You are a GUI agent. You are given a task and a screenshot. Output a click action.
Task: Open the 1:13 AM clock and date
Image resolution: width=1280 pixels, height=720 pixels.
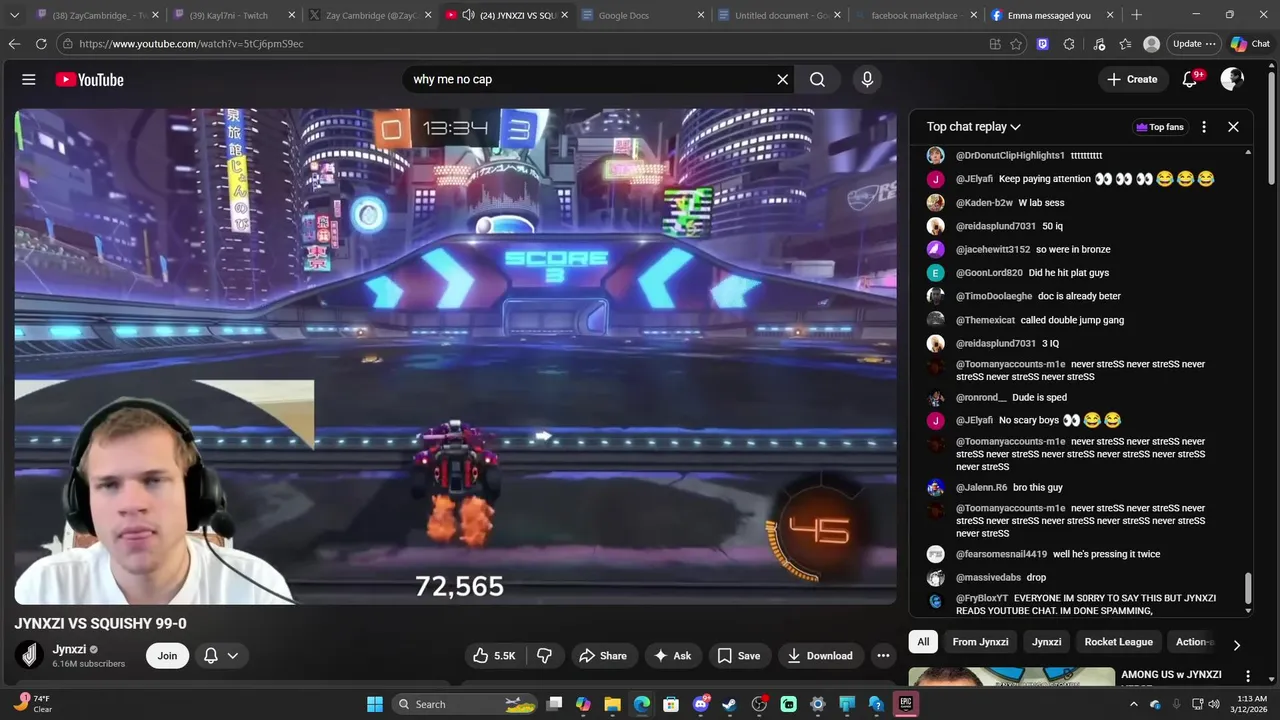pyautogui.click(x=1252, y=704)
